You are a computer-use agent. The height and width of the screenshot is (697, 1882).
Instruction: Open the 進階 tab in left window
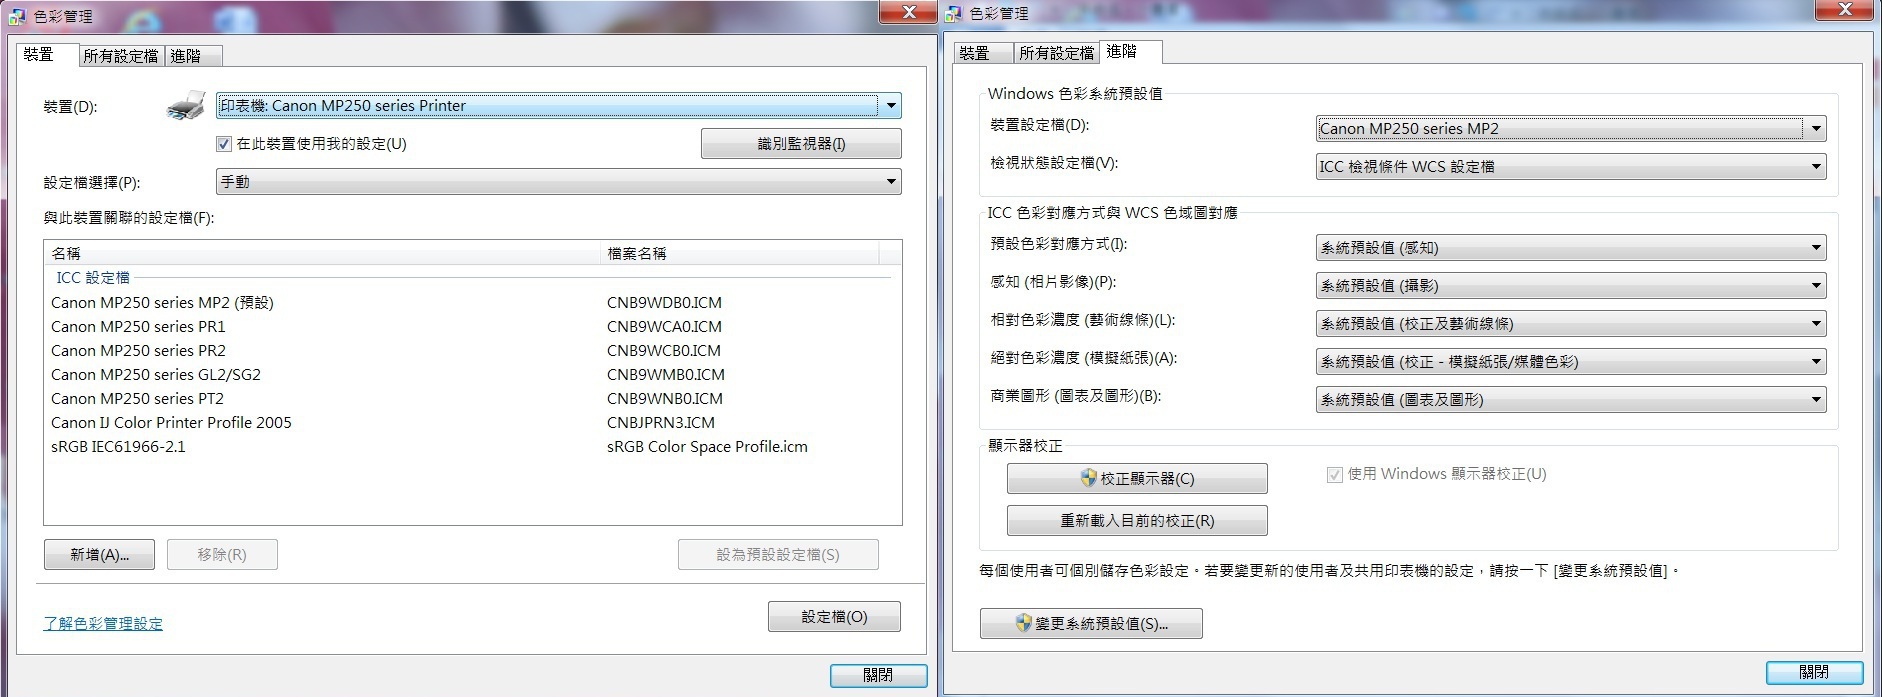click(186, 56)
